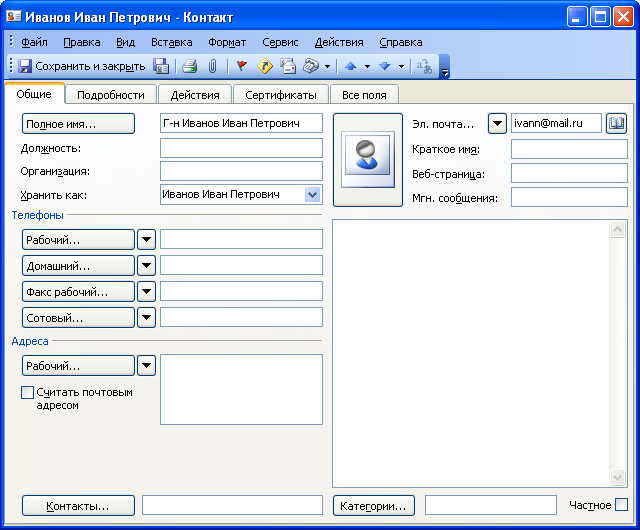Check Считать почтовым адресом checkbox
This screenshot has height=530, width=640.
[27, 392]
